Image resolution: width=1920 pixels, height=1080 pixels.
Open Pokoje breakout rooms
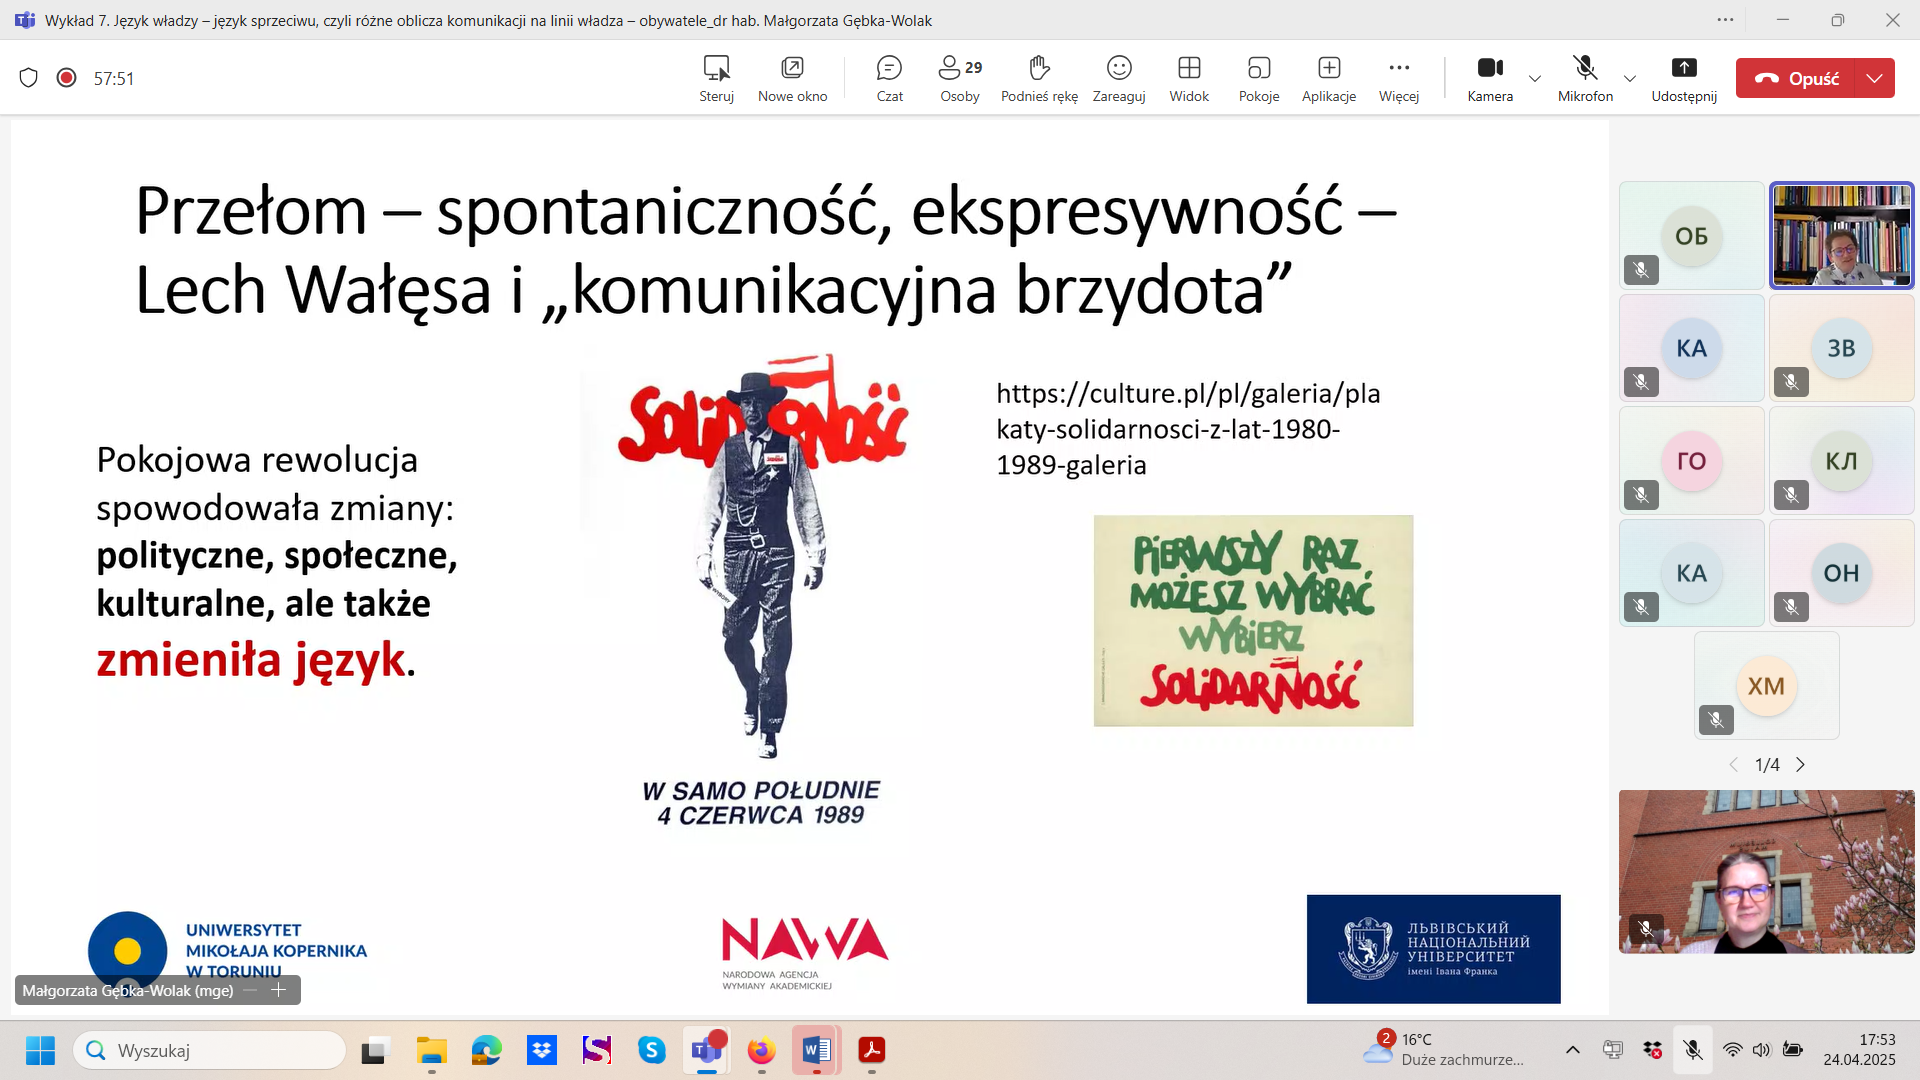[1258, 78]
